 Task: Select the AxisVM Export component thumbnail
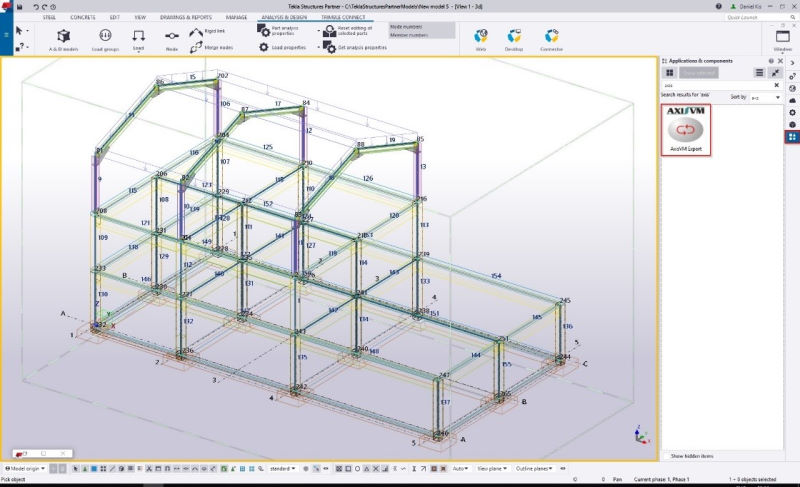tap(686, 129)
